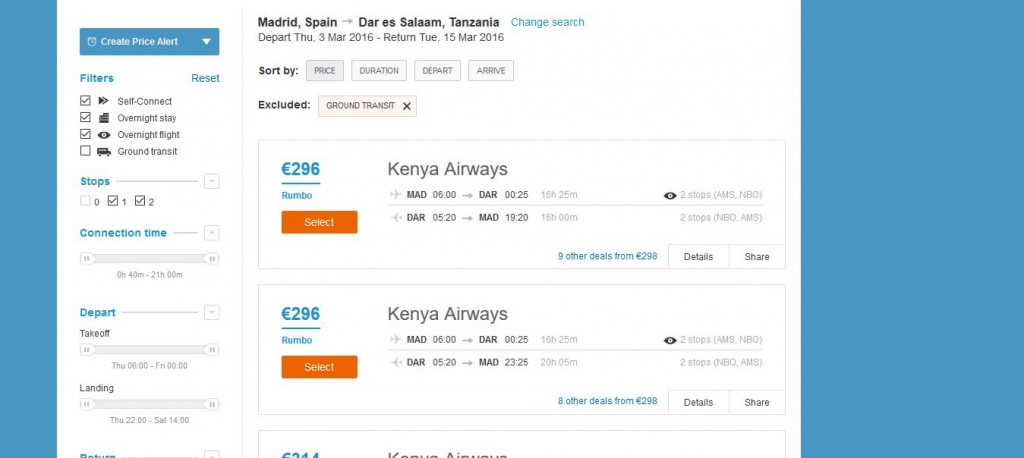Enable the Ground transit checkbox
The height and width of the screenshot is (458, 1024).
pyautogui.click(x=85, y=152)
